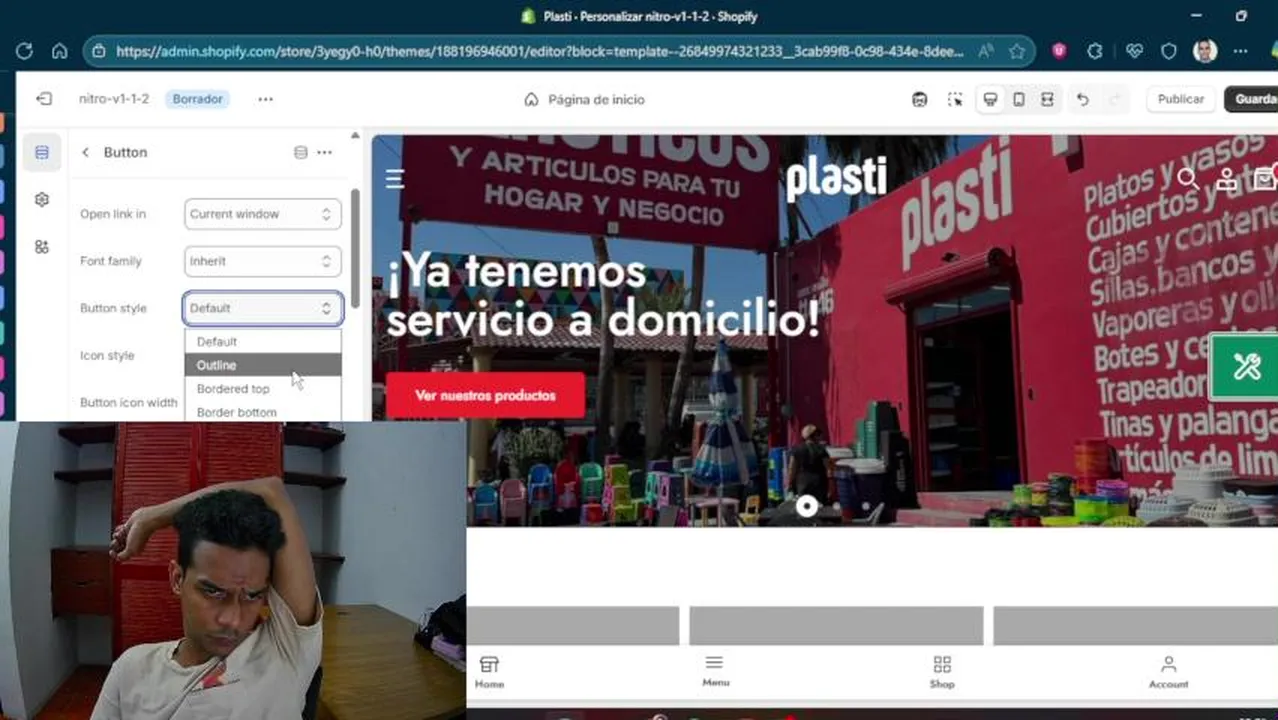Click the Sidekick assistant icon
This screenshot has width=1278, height=720.
tap(919, 99)
